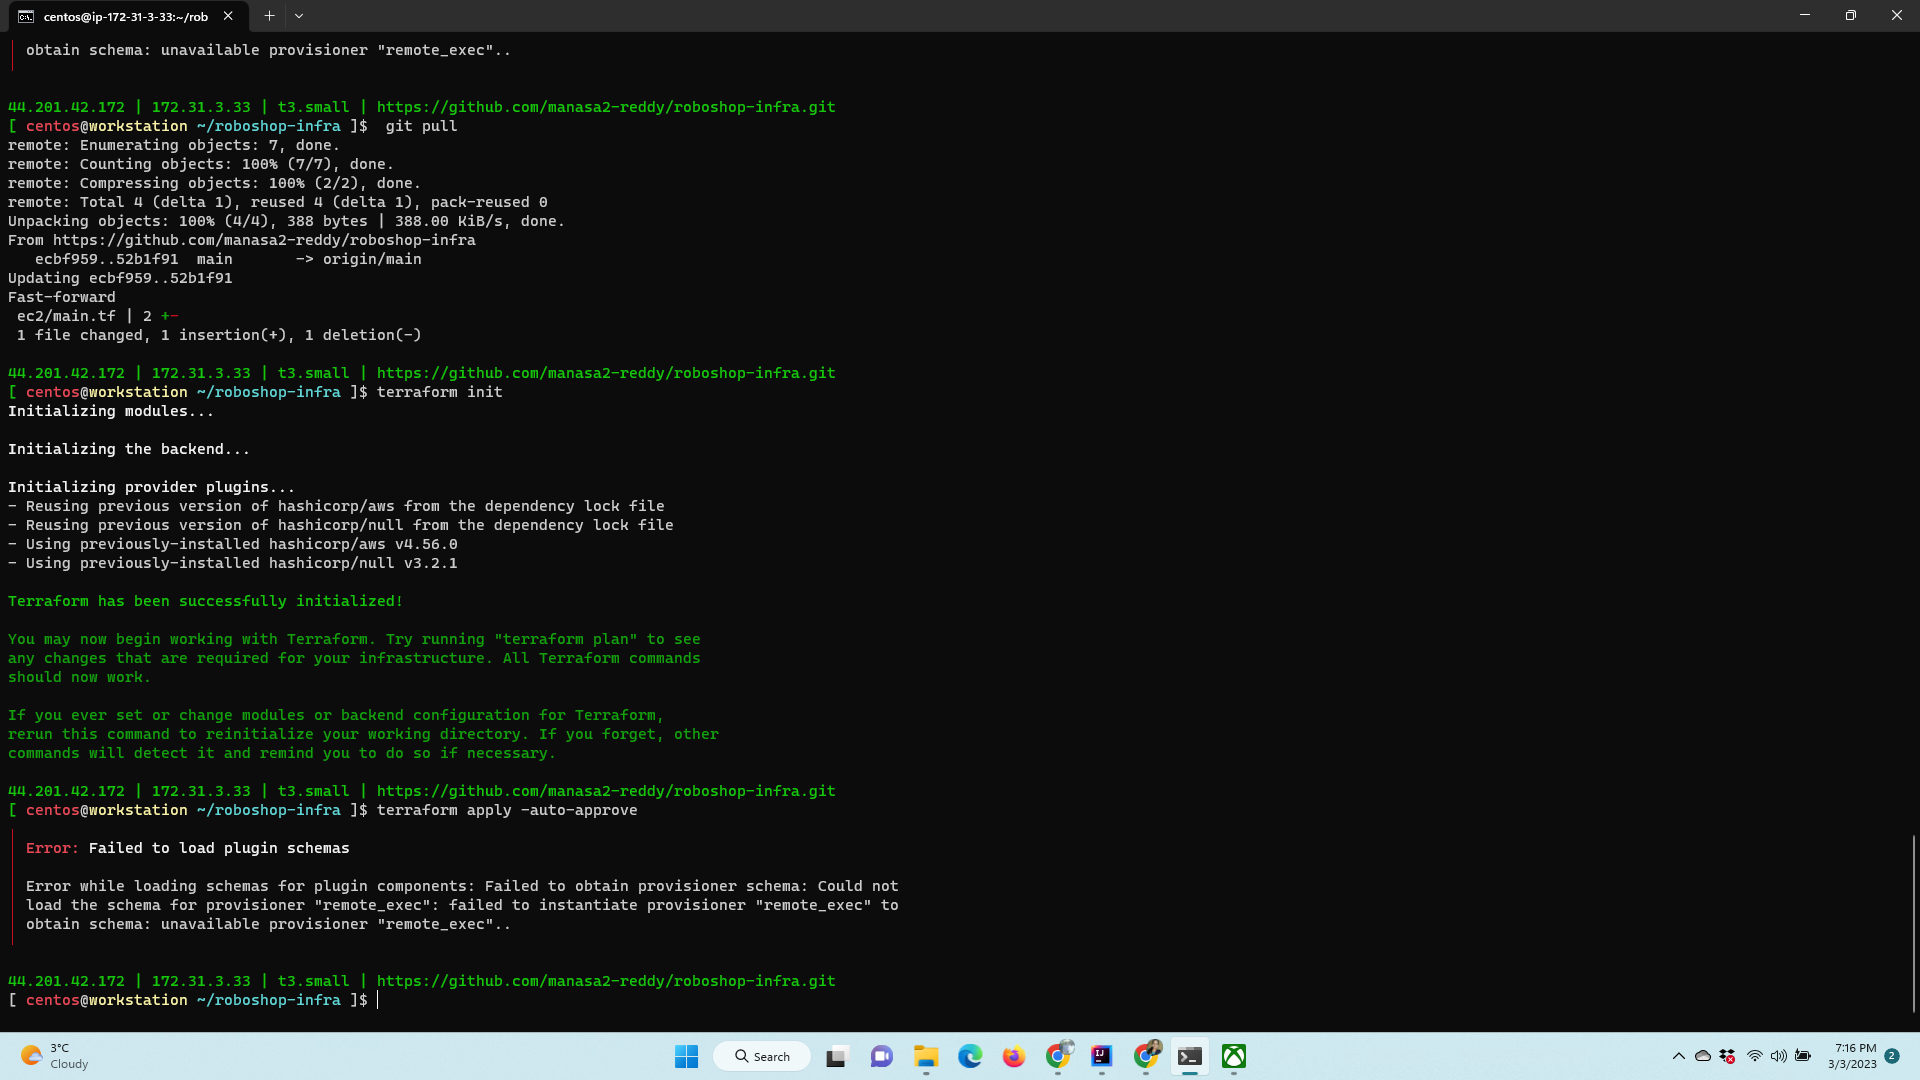1920x1080 pixels.
Task: Click the terminal vertical scrollbar
Action: tap(1913, 923)
